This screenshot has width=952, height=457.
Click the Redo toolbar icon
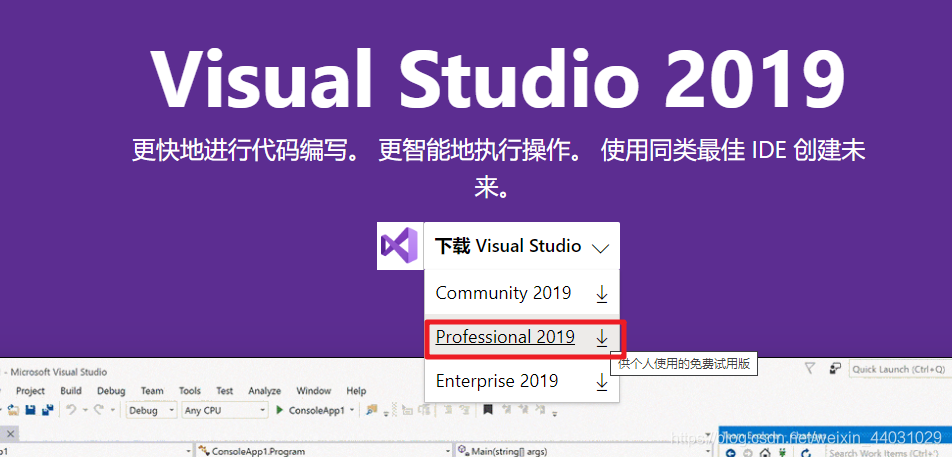point(98,410)
